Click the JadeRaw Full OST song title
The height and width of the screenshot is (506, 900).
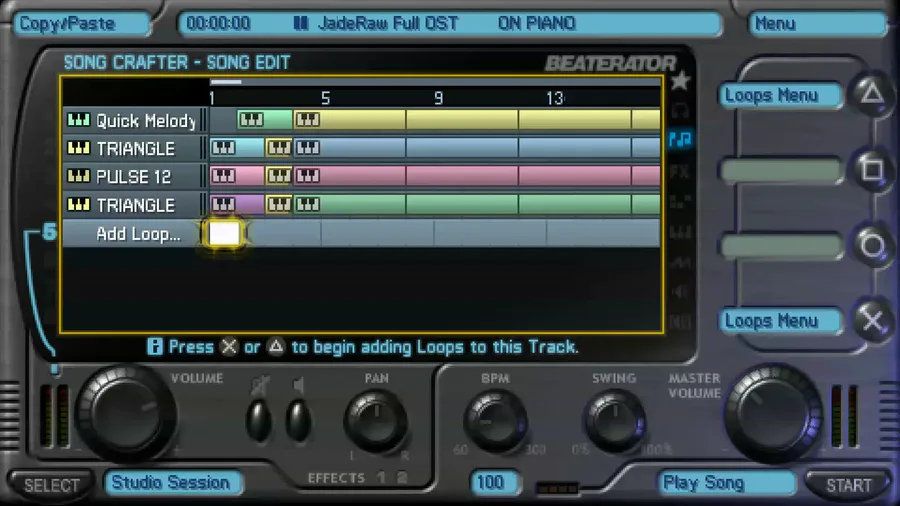click(x=388, y=23)
